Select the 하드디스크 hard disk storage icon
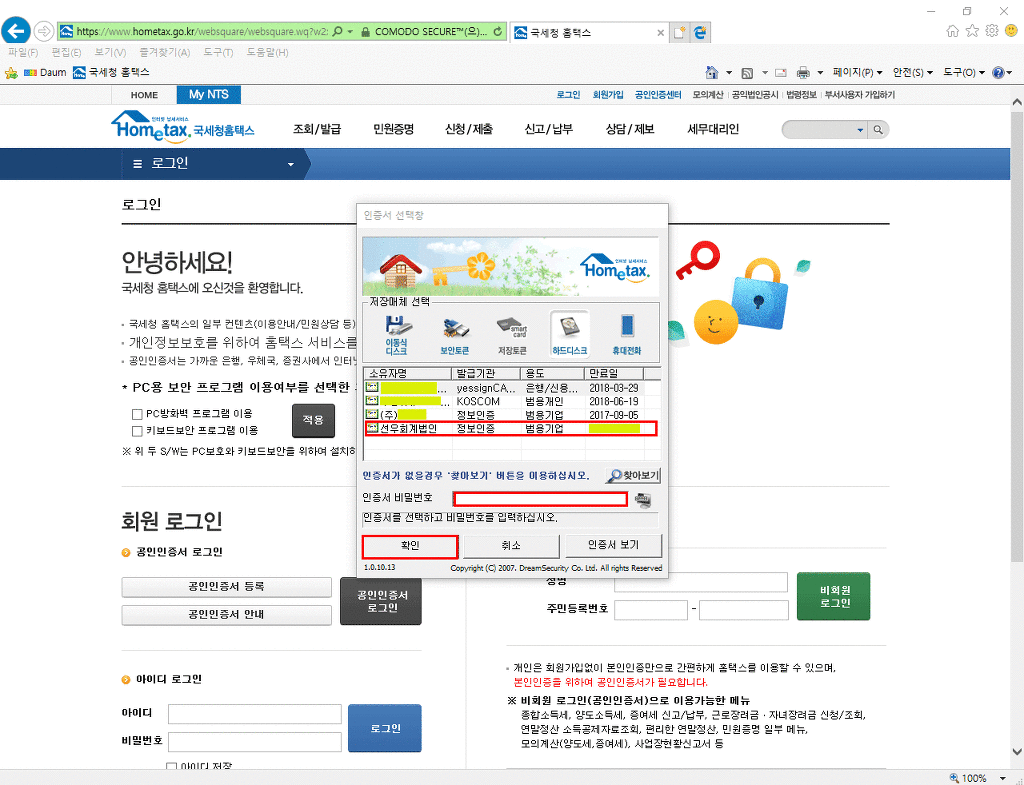The width and height of the screenshot is (1024, 785). [x=569, y=334]
